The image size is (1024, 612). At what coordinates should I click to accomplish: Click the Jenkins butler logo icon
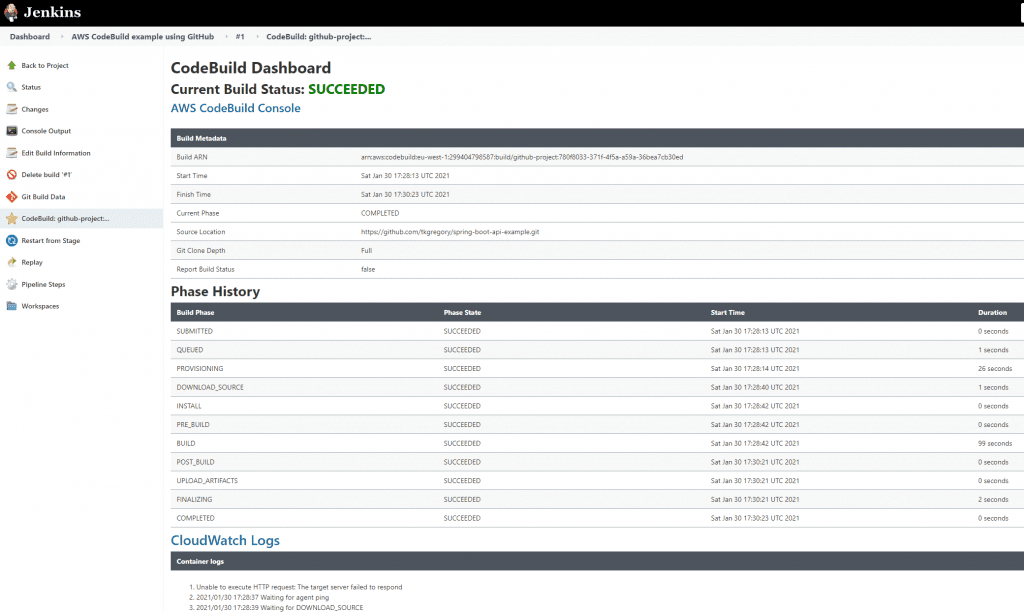click(13, 13)
